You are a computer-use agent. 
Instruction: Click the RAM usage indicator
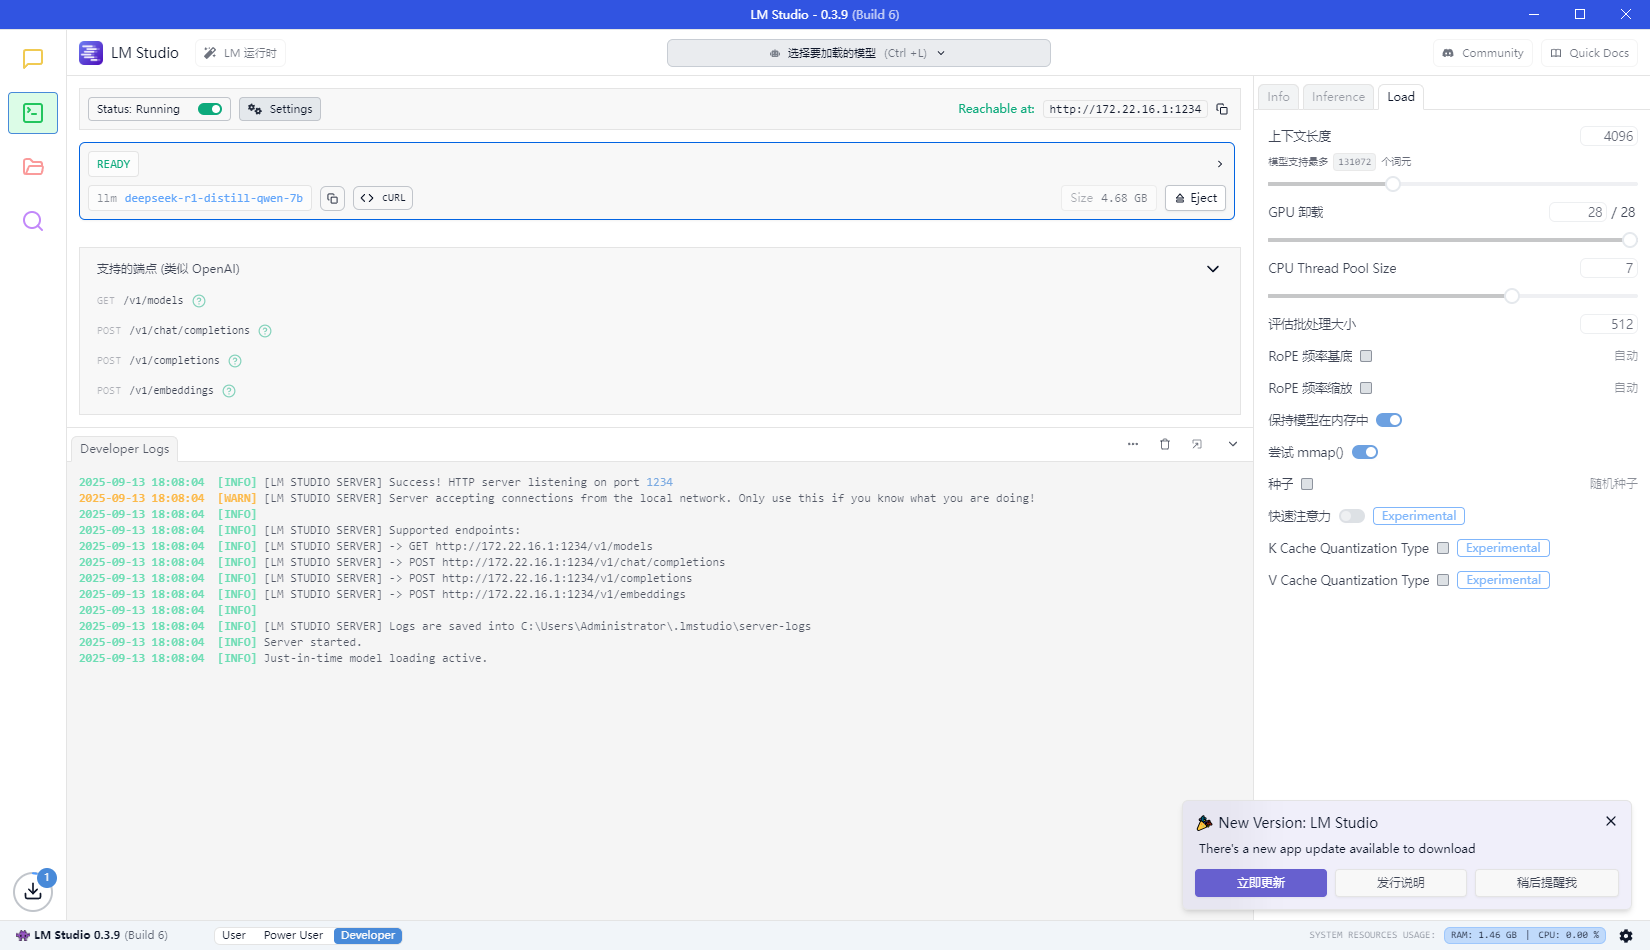tap(1483, 936)
